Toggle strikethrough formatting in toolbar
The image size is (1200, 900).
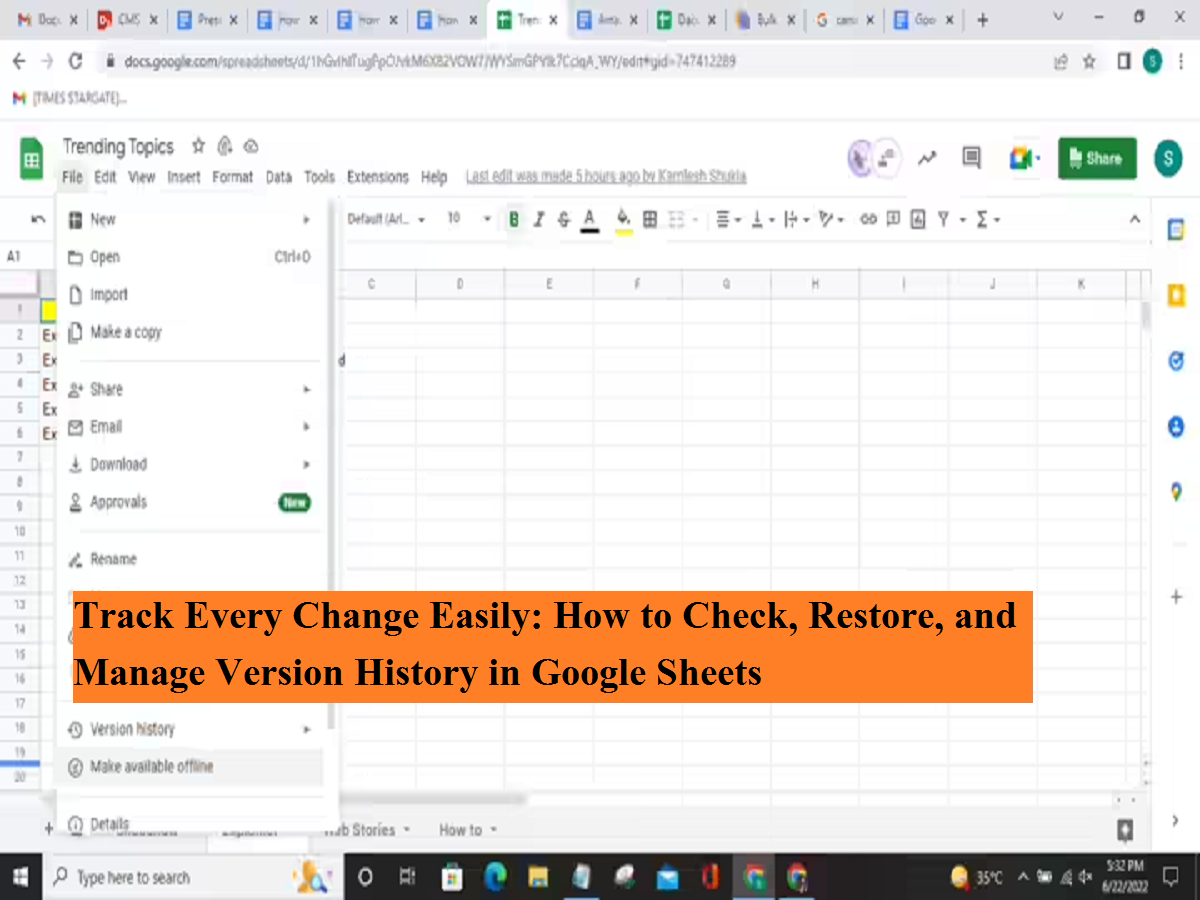564,220
